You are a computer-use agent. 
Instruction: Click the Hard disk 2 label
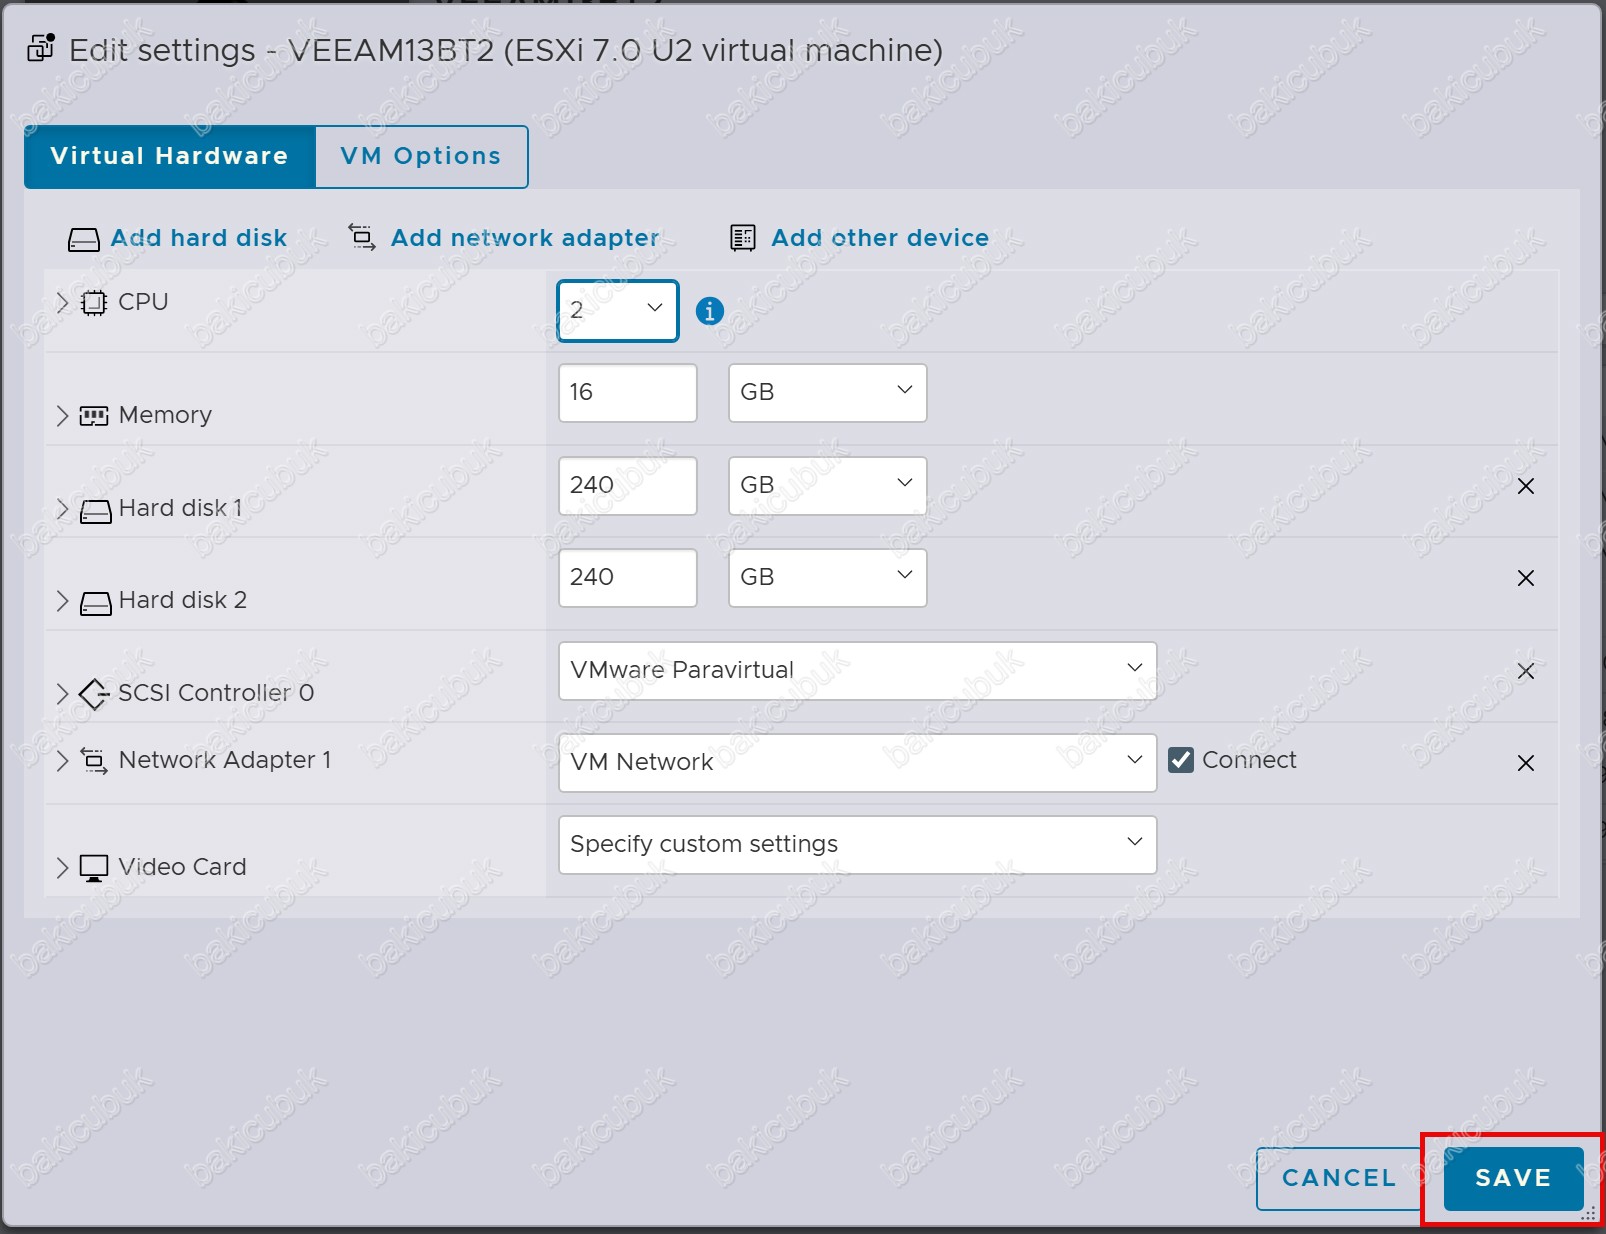pos(182,600)
